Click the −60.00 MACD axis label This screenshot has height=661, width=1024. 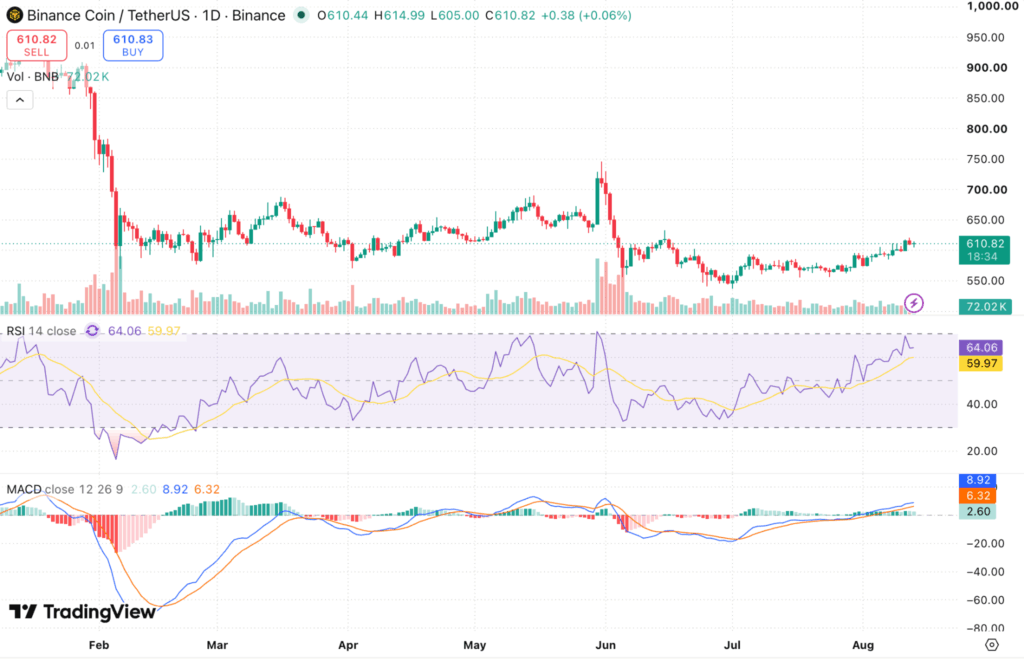click(x=985, y=600)
